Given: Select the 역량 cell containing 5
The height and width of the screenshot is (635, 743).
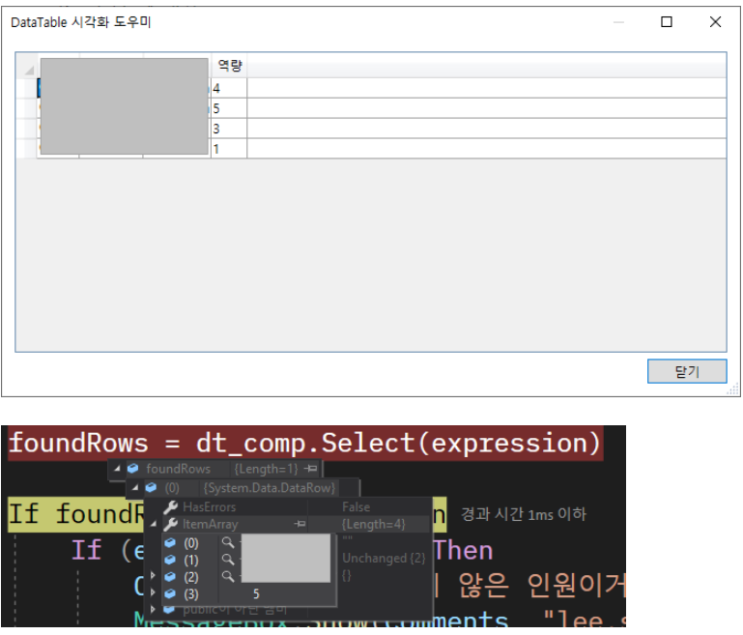Looking at the screenshot, I should (x=229, y=109).
